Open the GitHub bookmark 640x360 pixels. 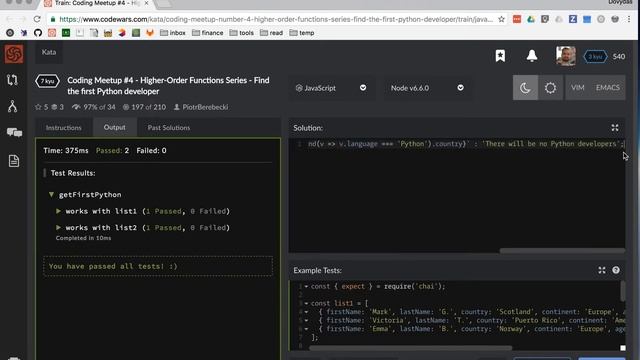(38, 33)
